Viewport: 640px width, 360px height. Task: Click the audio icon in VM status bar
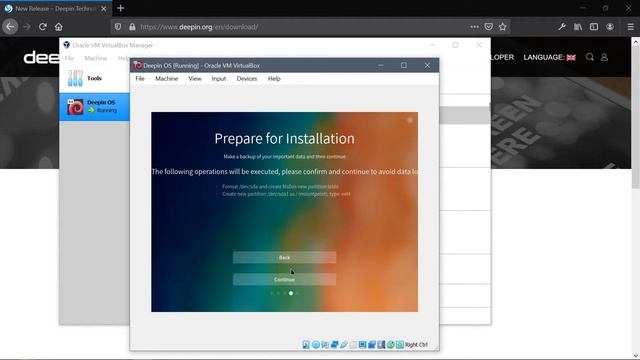click(x=325, y=344)
